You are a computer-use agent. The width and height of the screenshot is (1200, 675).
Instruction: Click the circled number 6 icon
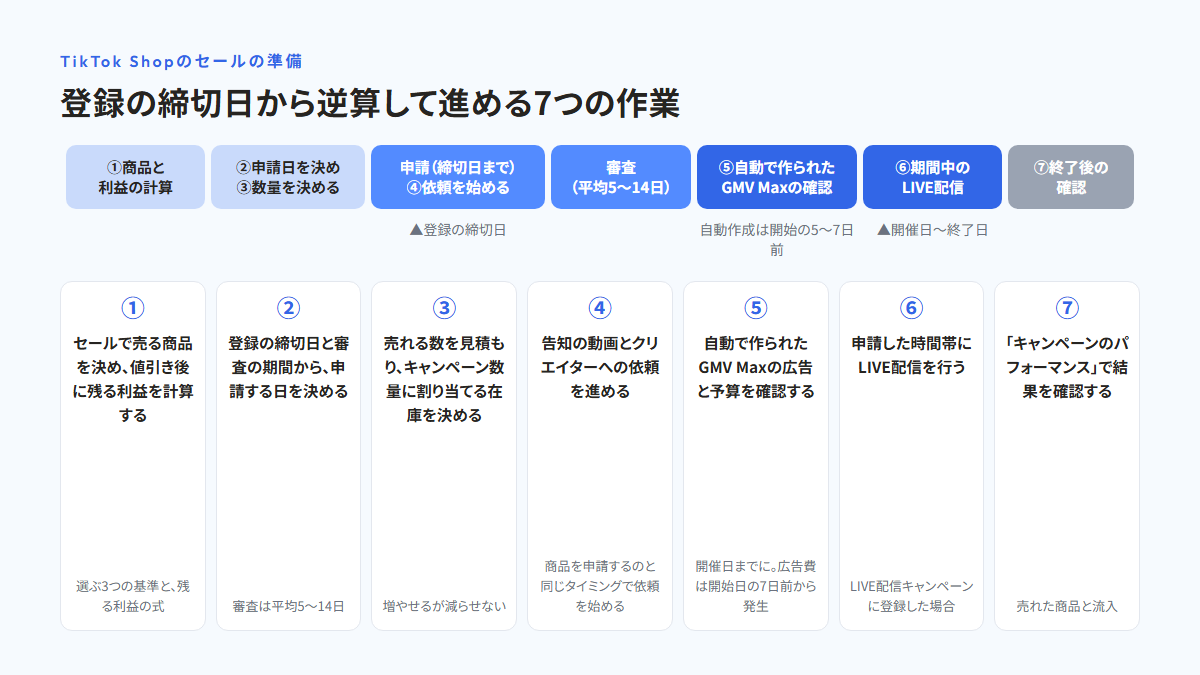coord(911,308)
